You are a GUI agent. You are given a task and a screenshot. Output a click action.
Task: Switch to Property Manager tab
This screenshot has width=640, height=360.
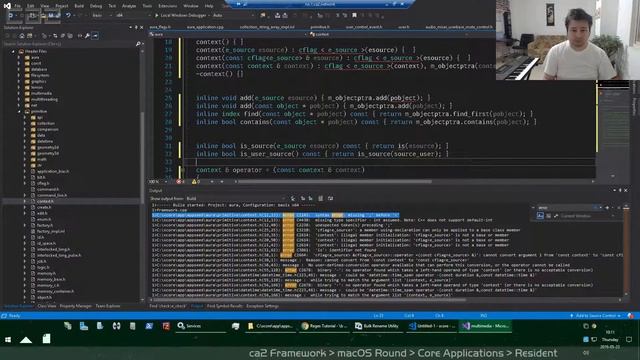pyautogui.click(x=75, y=306)
